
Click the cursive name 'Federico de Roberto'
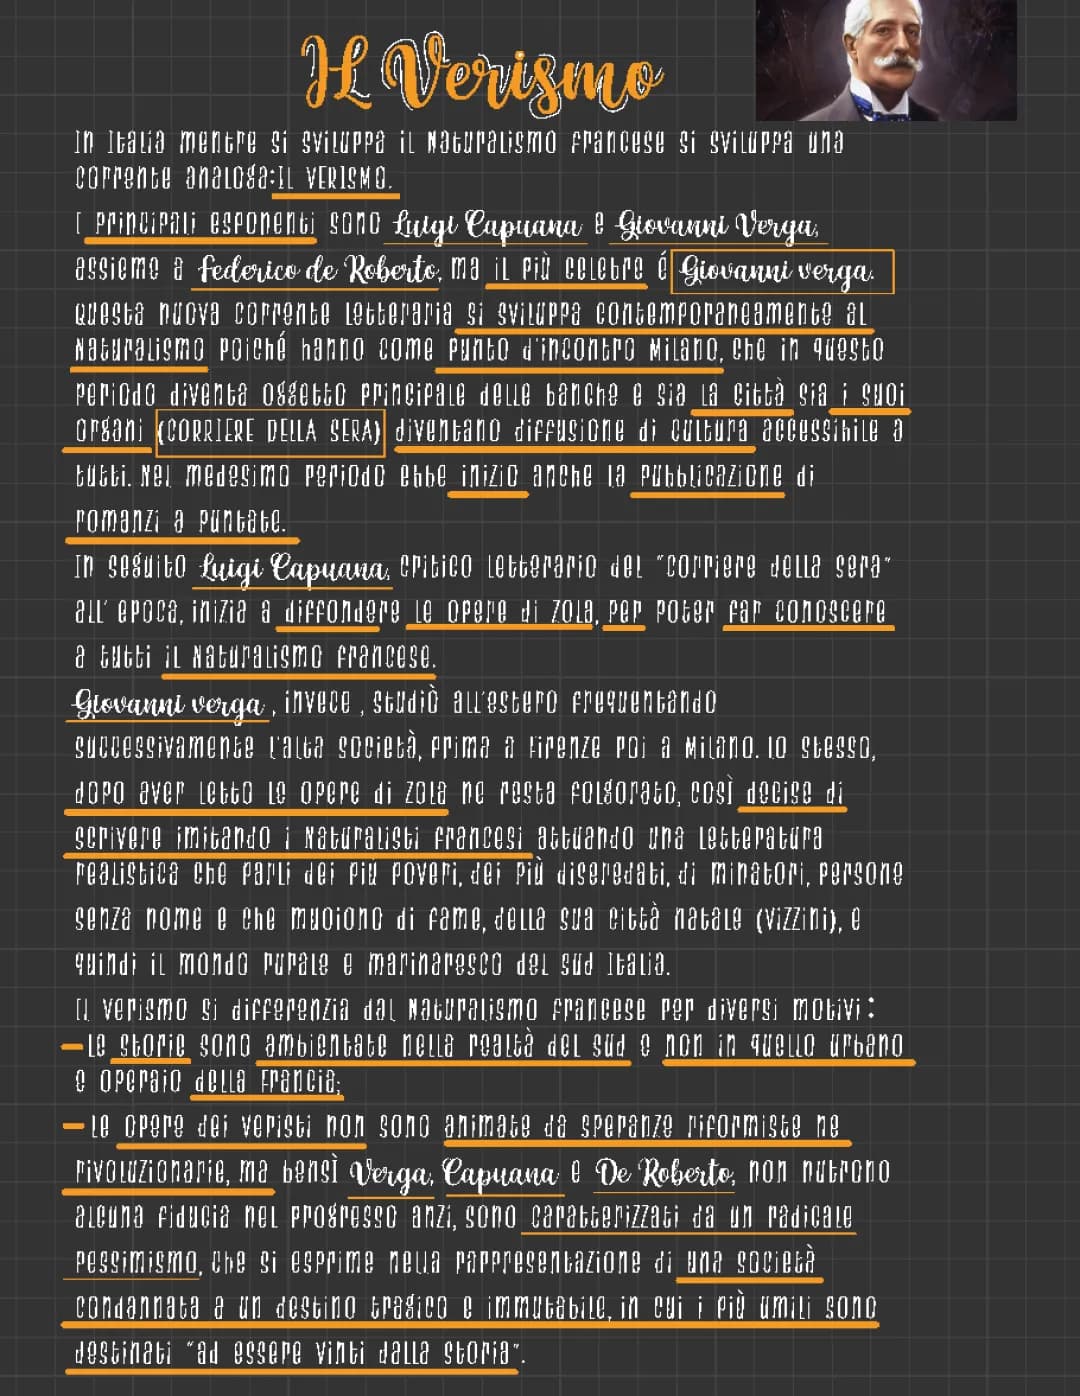(x=319, y=269)
